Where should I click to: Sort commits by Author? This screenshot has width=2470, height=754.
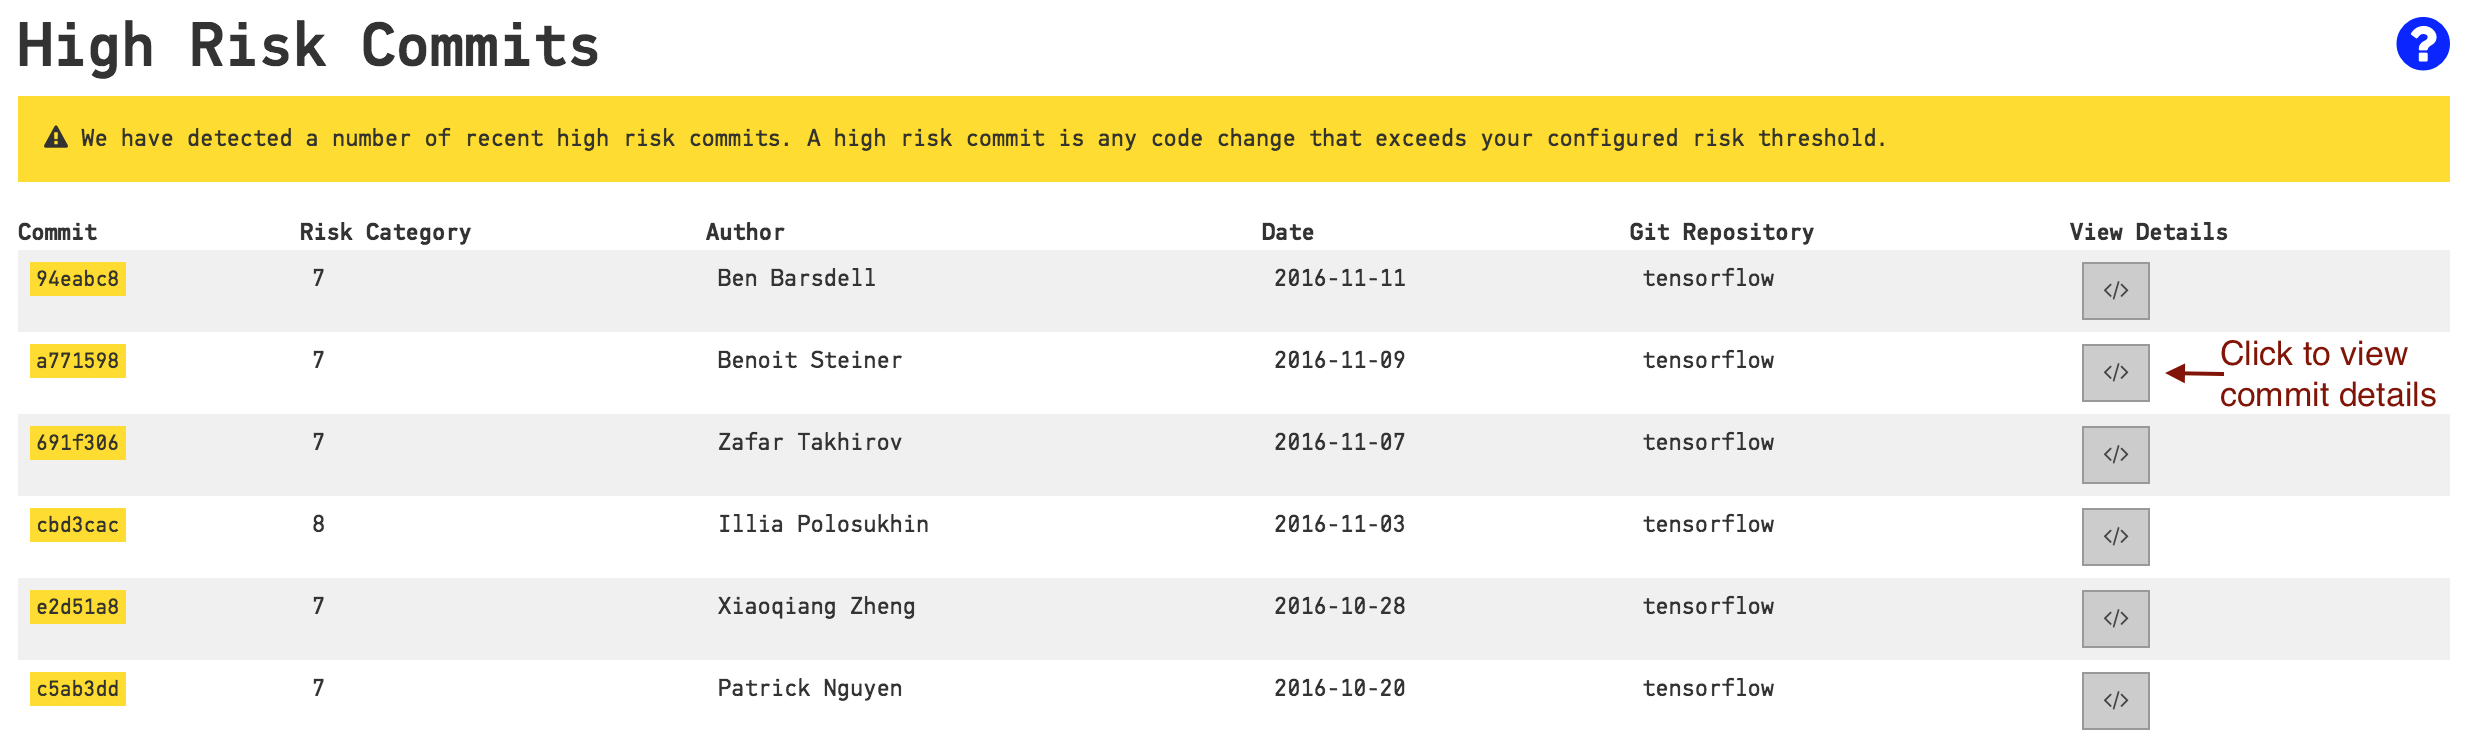[x=744, y=231]
